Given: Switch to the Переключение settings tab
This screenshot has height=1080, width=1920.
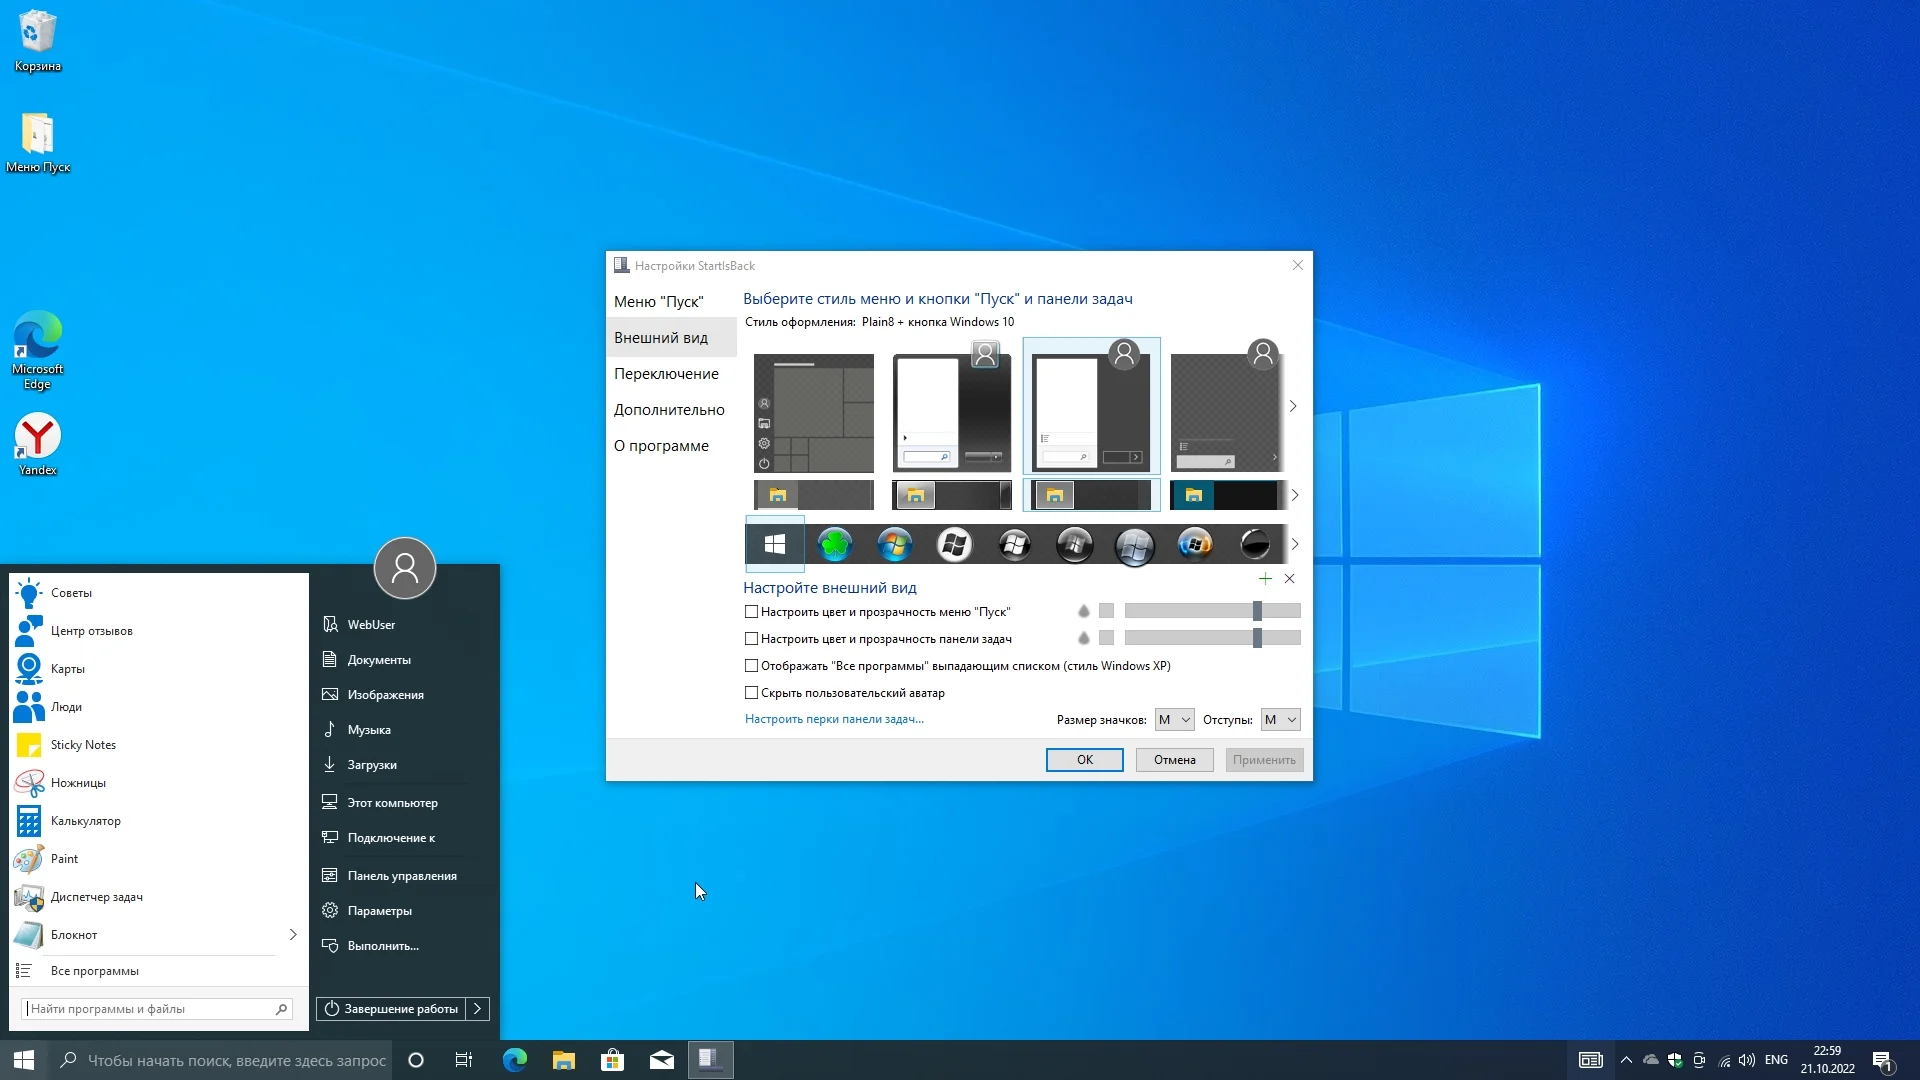Looking at the screenshot, I should point(666,374).
